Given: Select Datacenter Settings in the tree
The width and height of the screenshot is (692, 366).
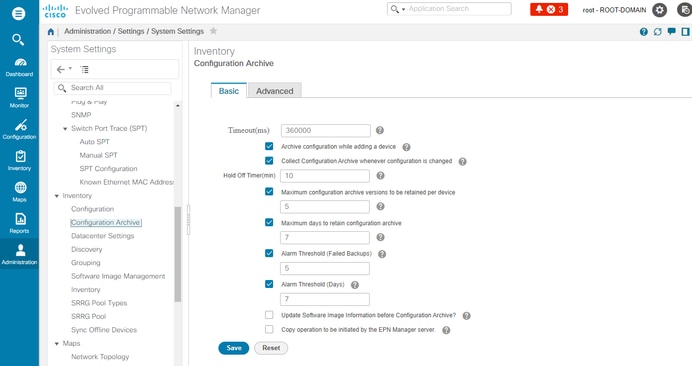Looking at the screenshot, I should [x=102, y=236].
